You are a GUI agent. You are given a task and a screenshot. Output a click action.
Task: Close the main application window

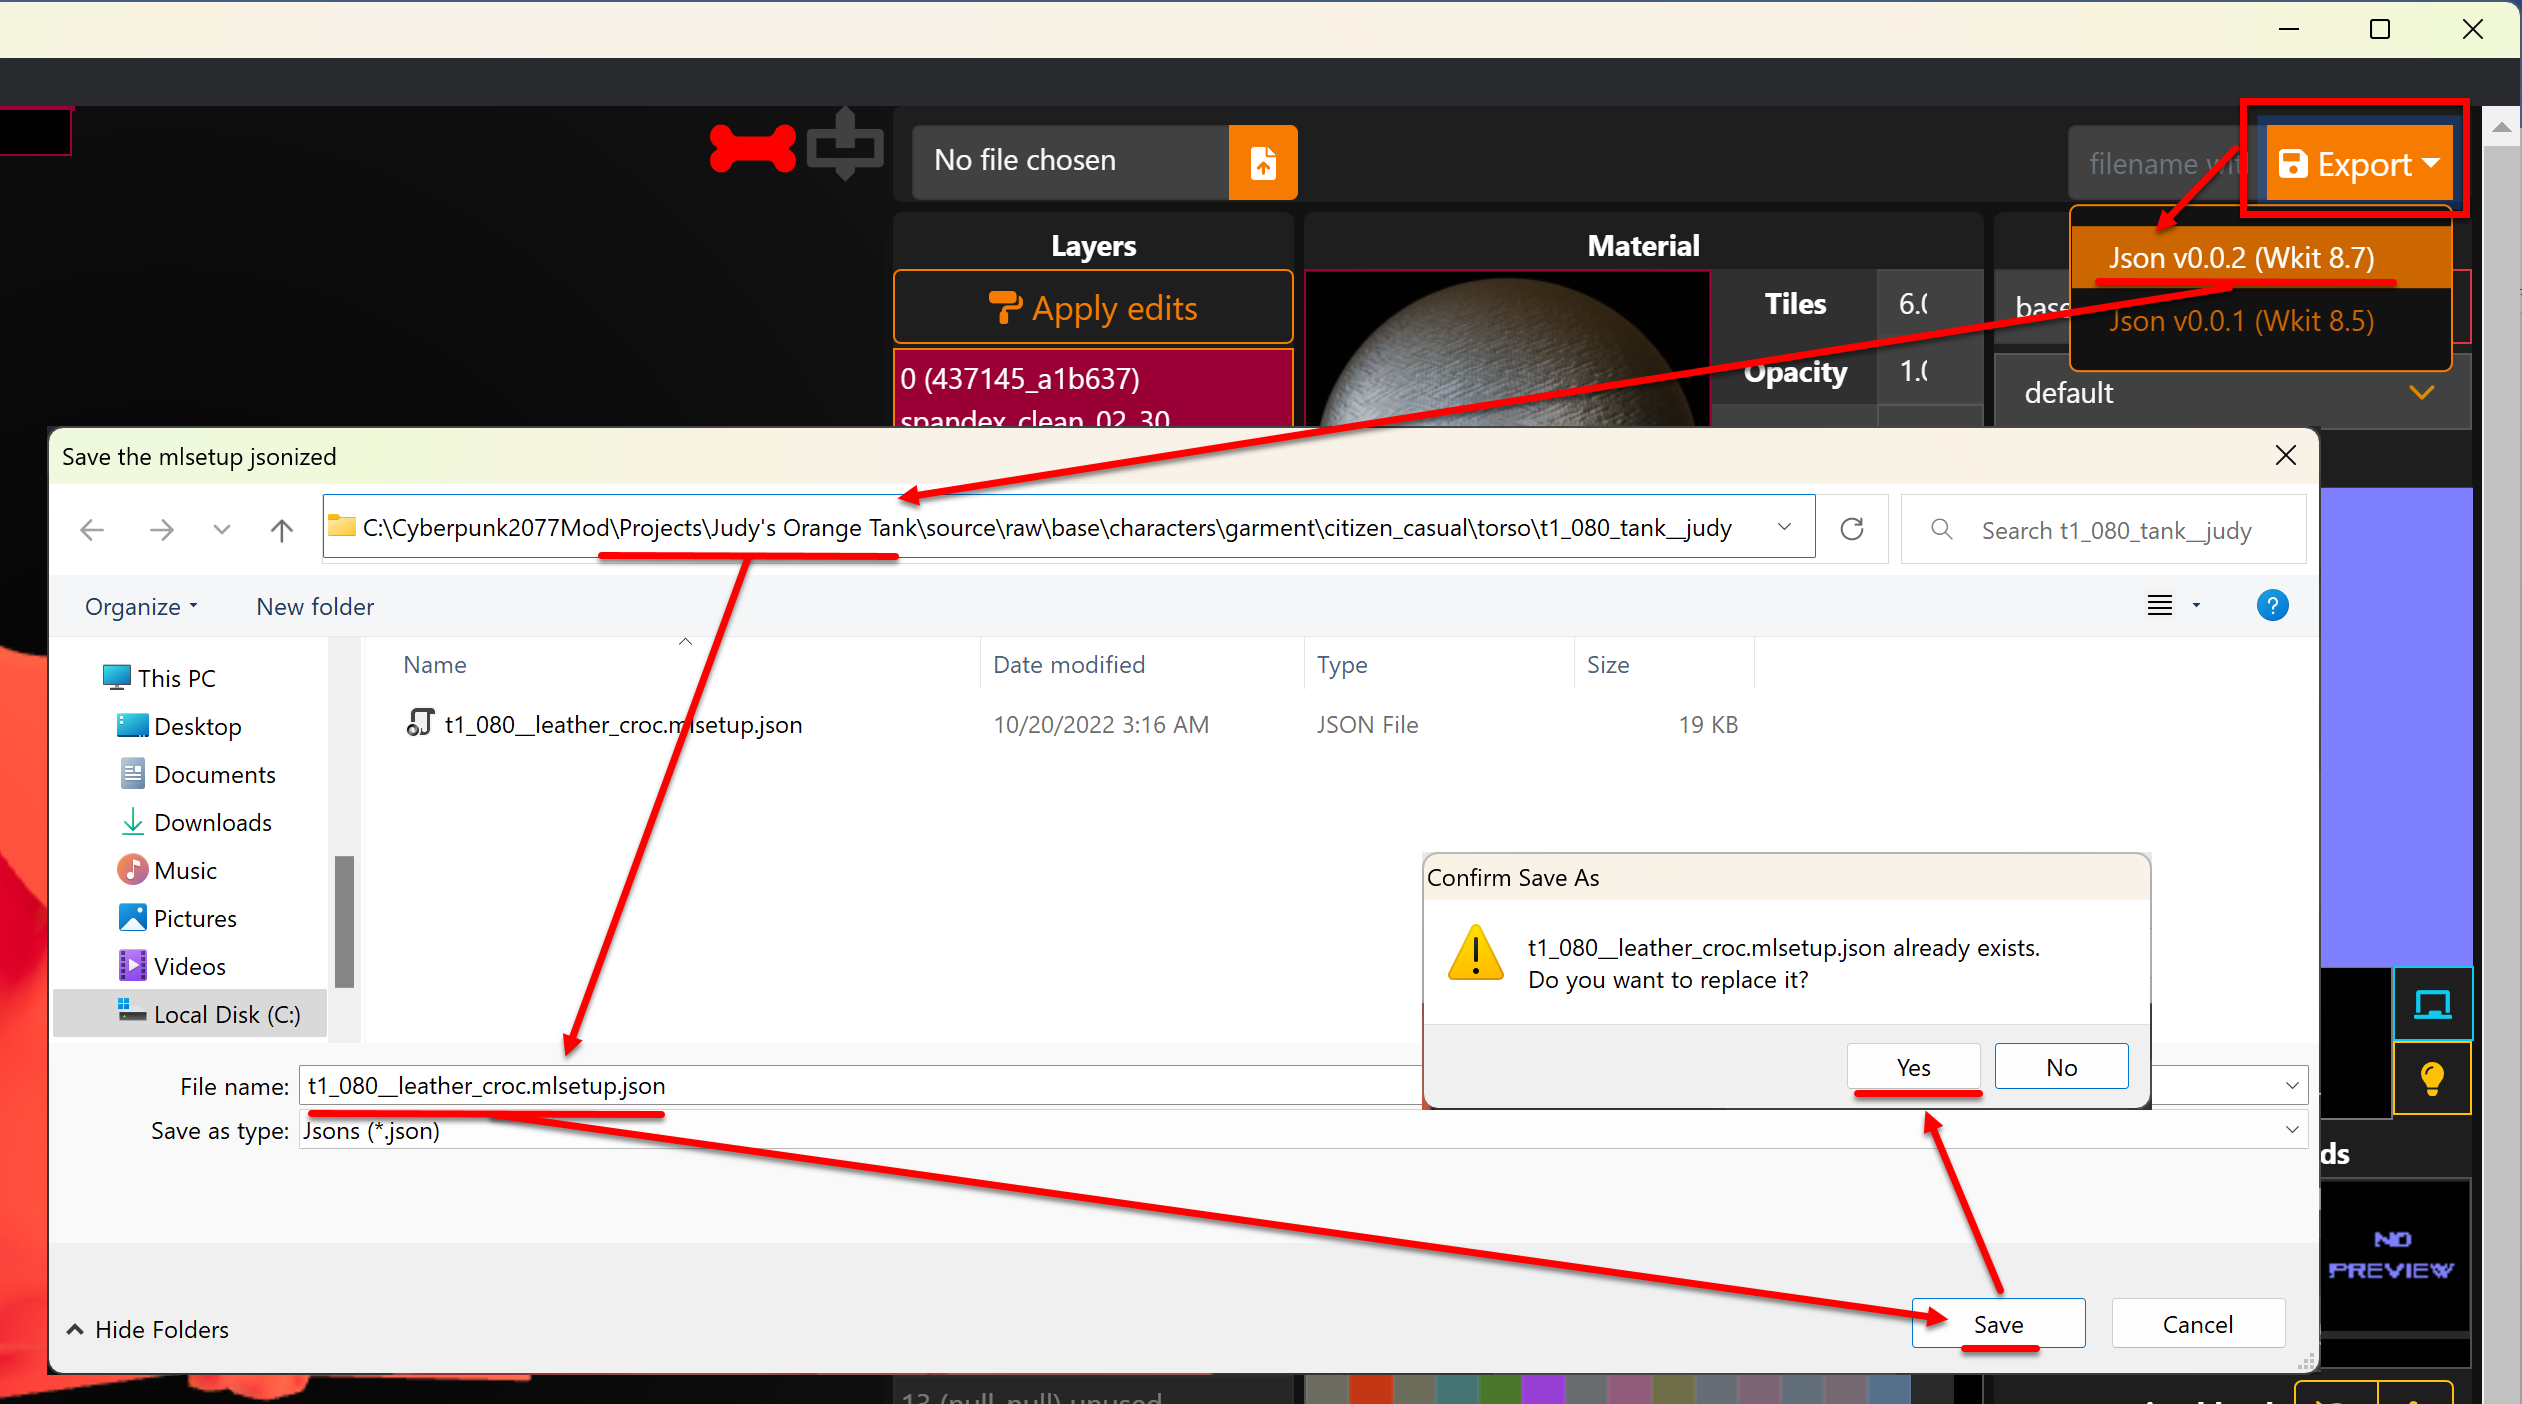tap(2472, 29)
